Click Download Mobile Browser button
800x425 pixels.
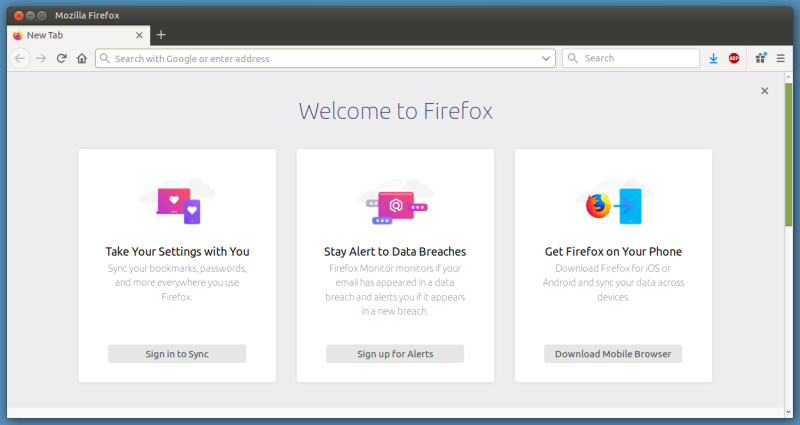[x=613, y=354]
